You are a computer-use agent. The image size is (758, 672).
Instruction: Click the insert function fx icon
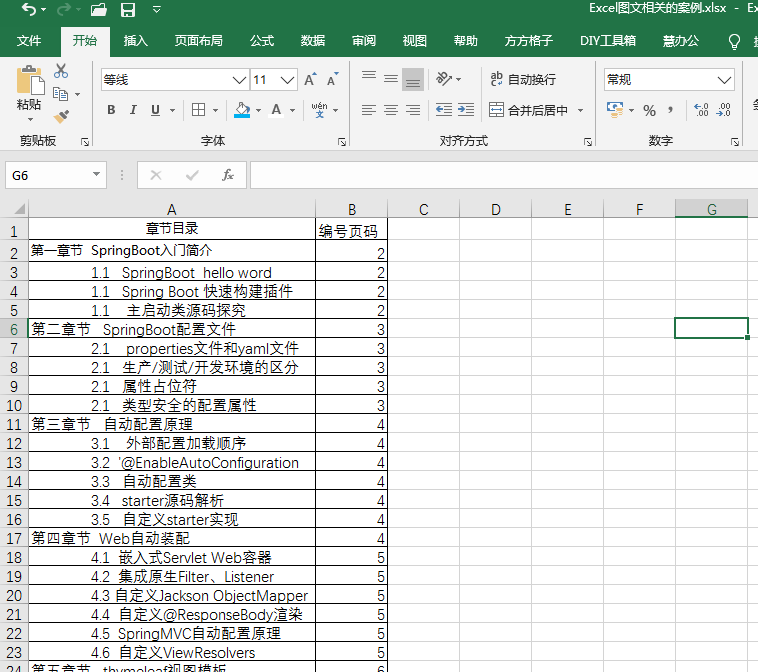point(228,175)
